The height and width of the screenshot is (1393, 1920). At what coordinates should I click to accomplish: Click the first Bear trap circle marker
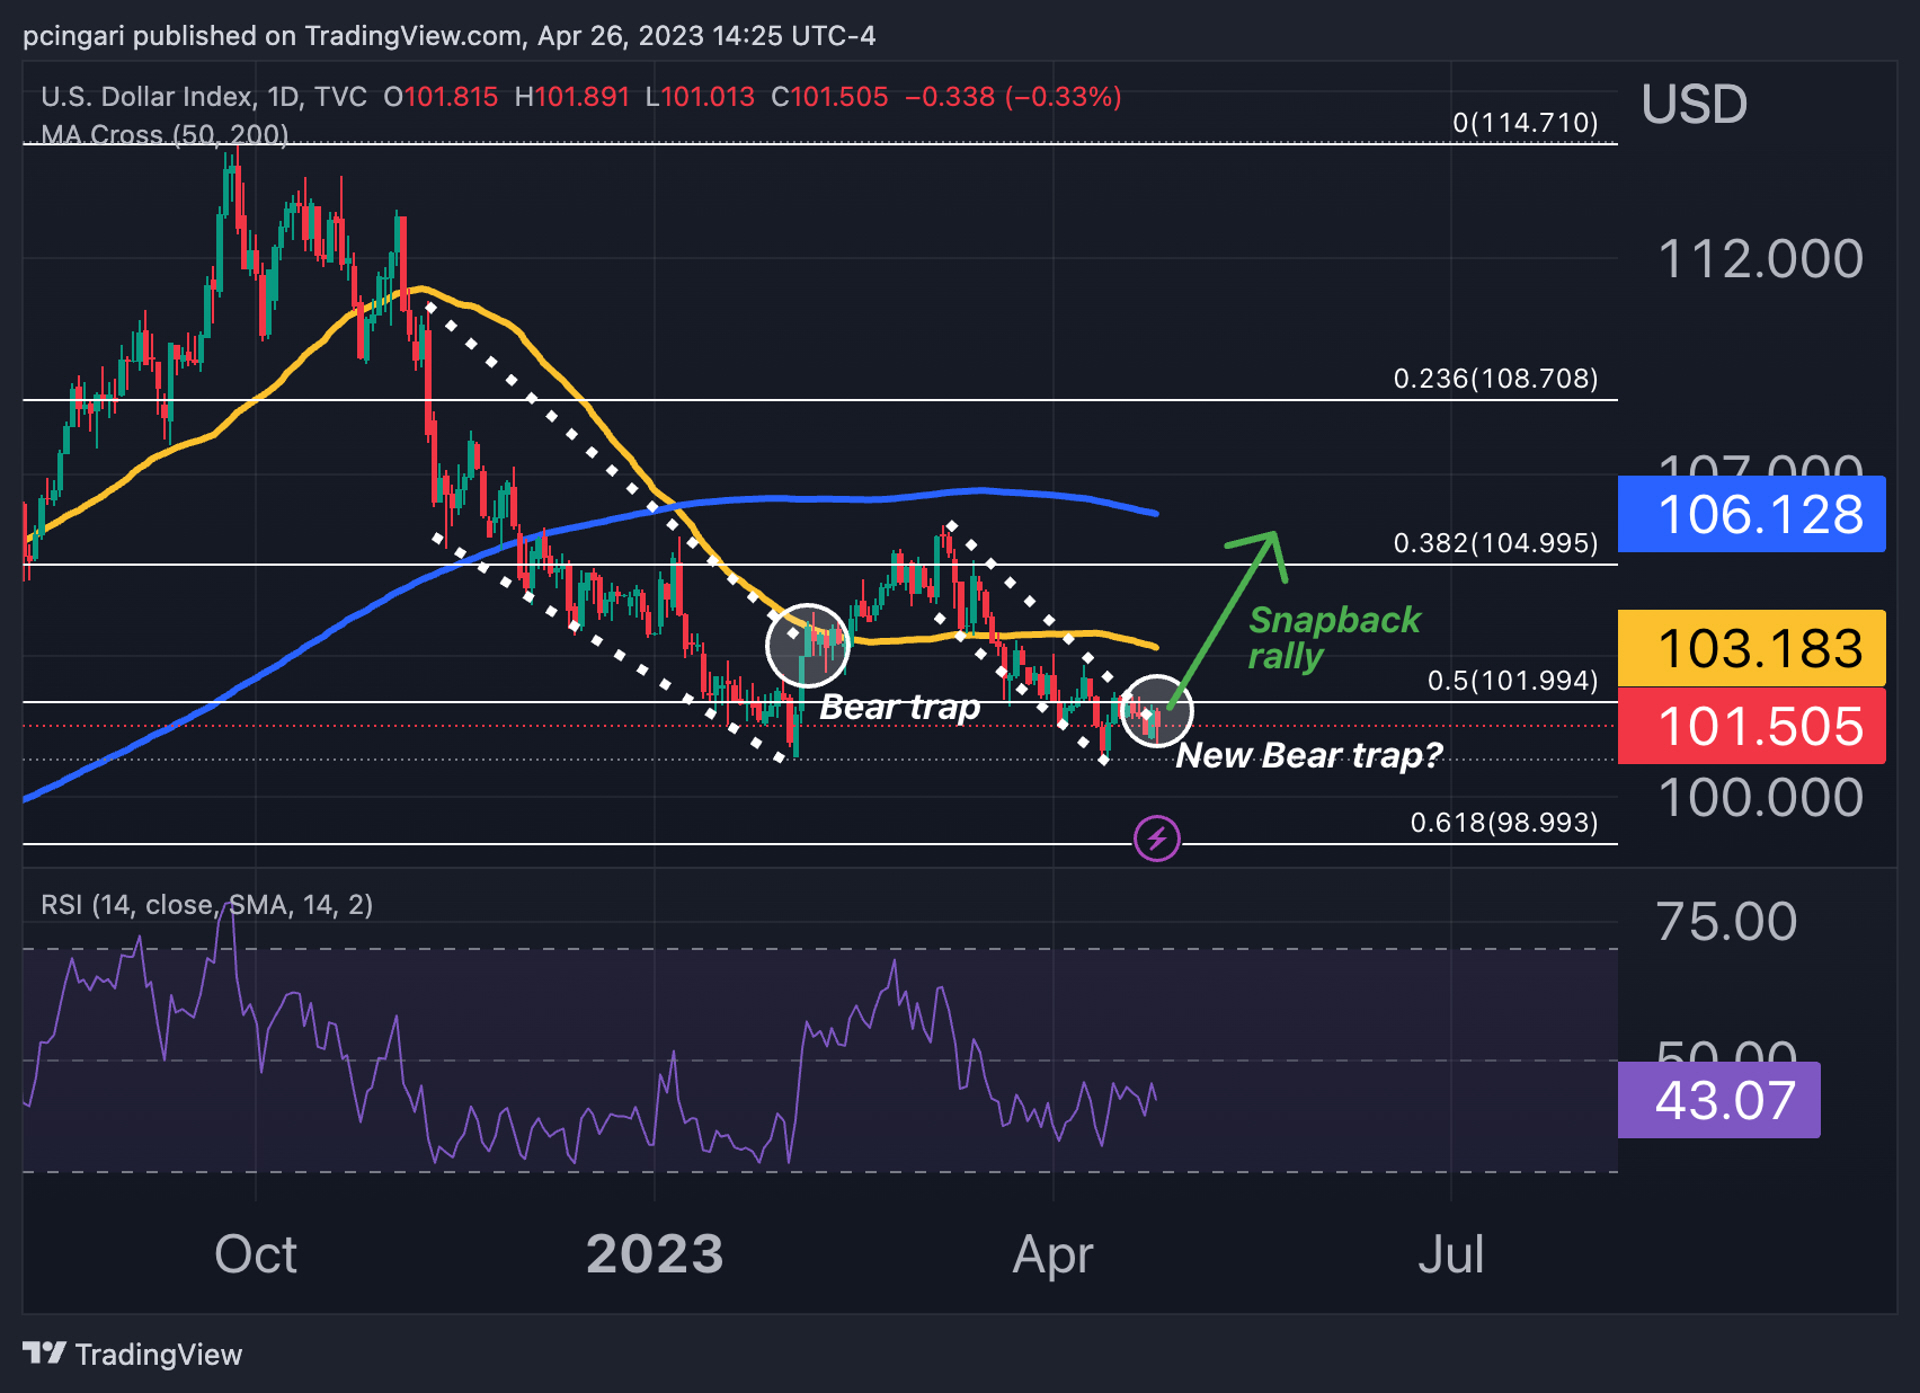(x=807, y=645)
